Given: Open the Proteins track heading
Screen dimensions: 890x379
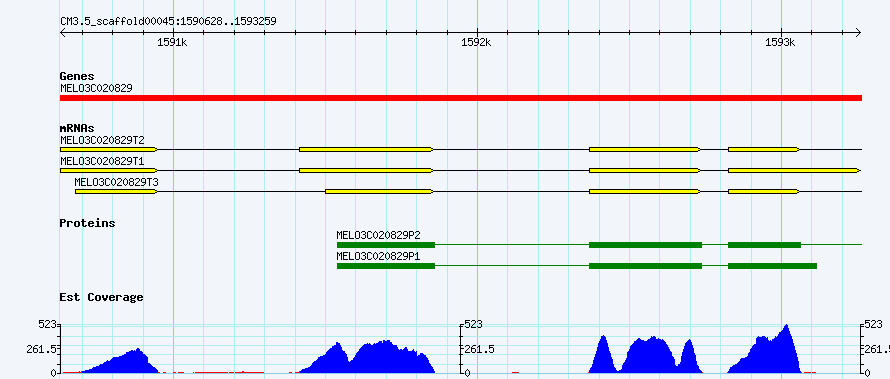Looking at the screenshot, I should pos(87,223).
